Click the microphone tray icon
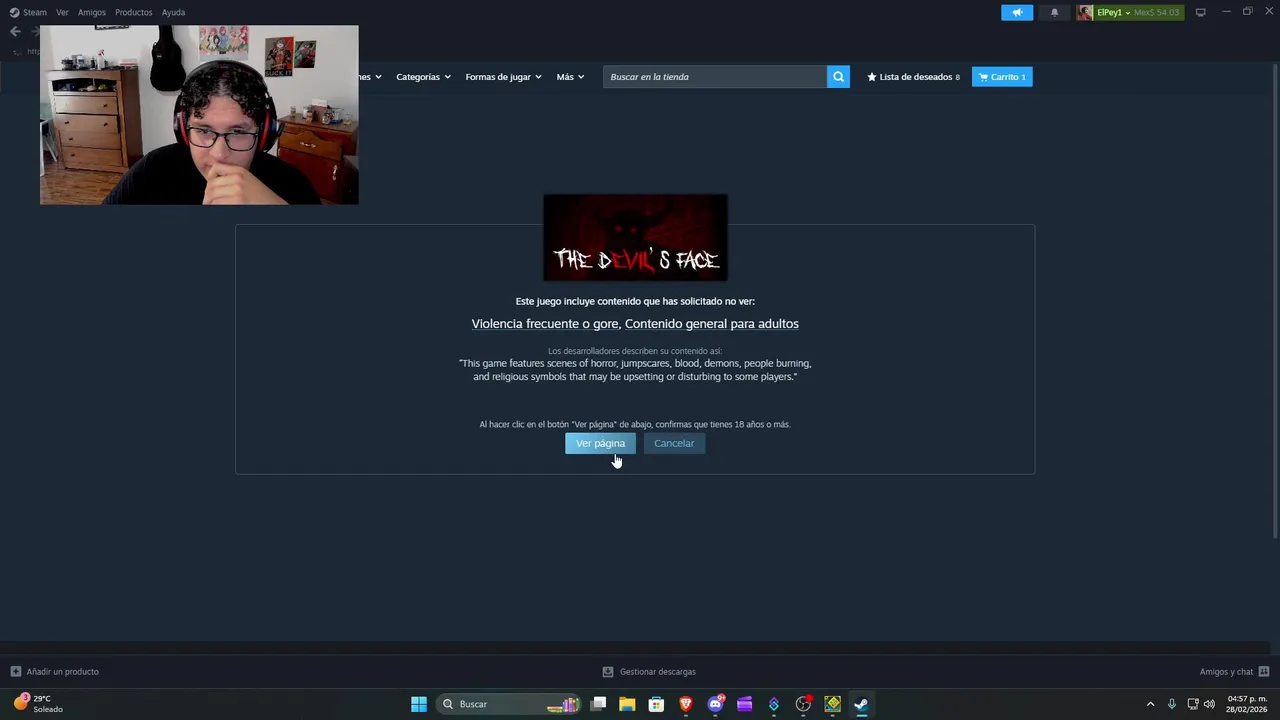1280x720 pixels. [x=1172, y=704]
